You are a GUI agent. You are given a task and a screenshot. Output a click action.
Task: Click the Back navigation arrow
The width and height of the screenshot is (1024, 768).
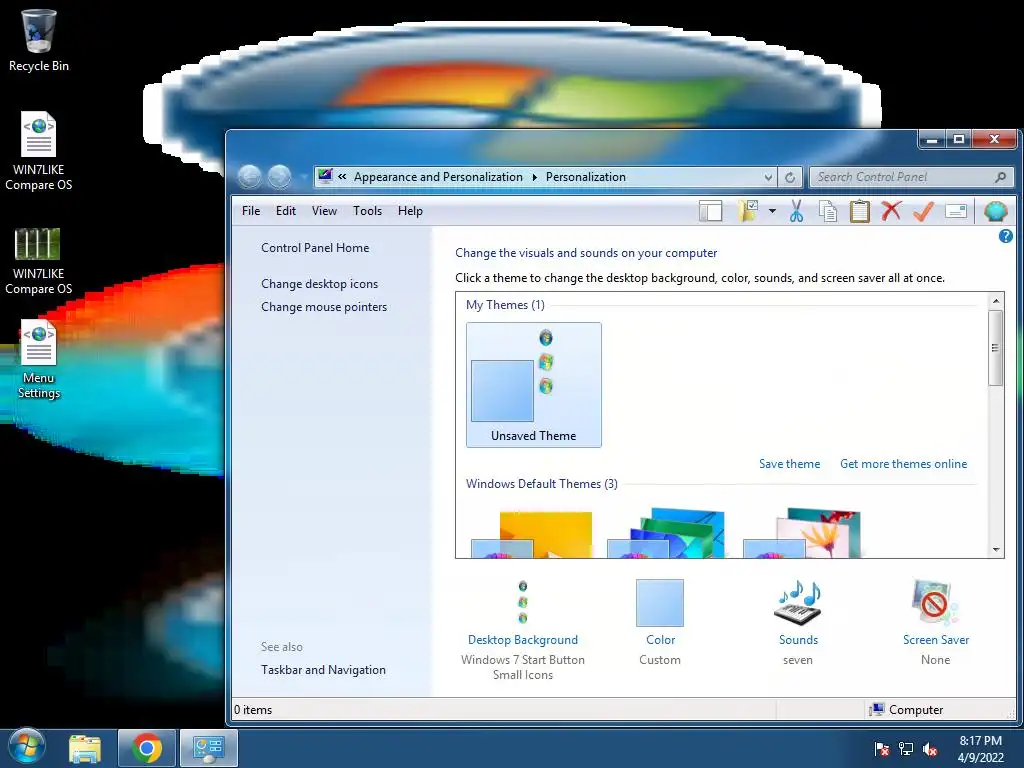[249, 176]
